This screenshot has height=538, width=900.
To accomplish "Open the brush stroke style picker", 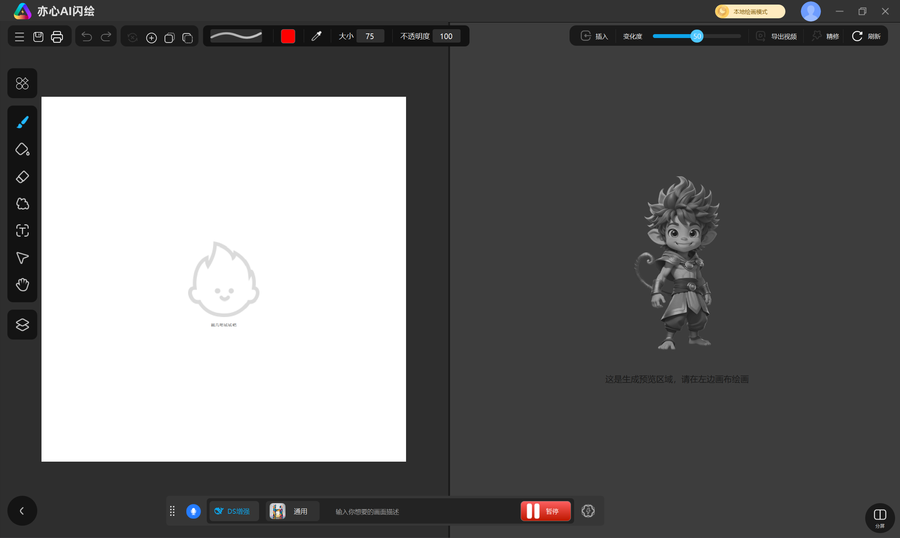I will pos(236,36).
